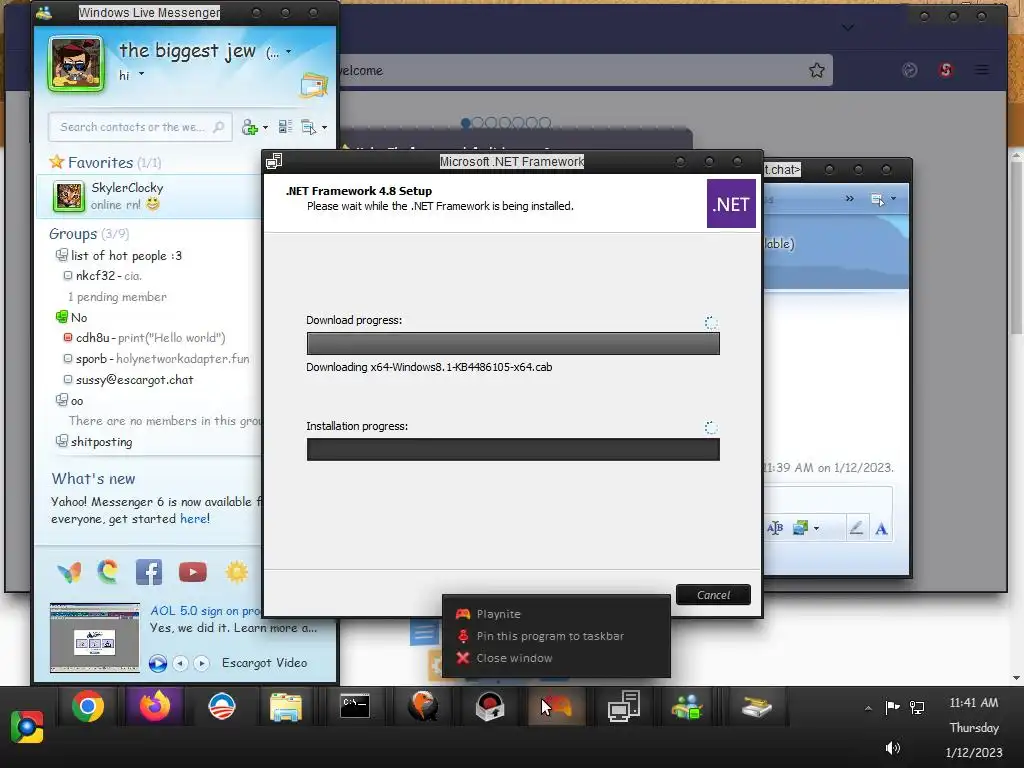Open the 'hi' personal message dropdown
This screenshot has height=768, width=1024.
pyautogui.click(x=141, y=74)
